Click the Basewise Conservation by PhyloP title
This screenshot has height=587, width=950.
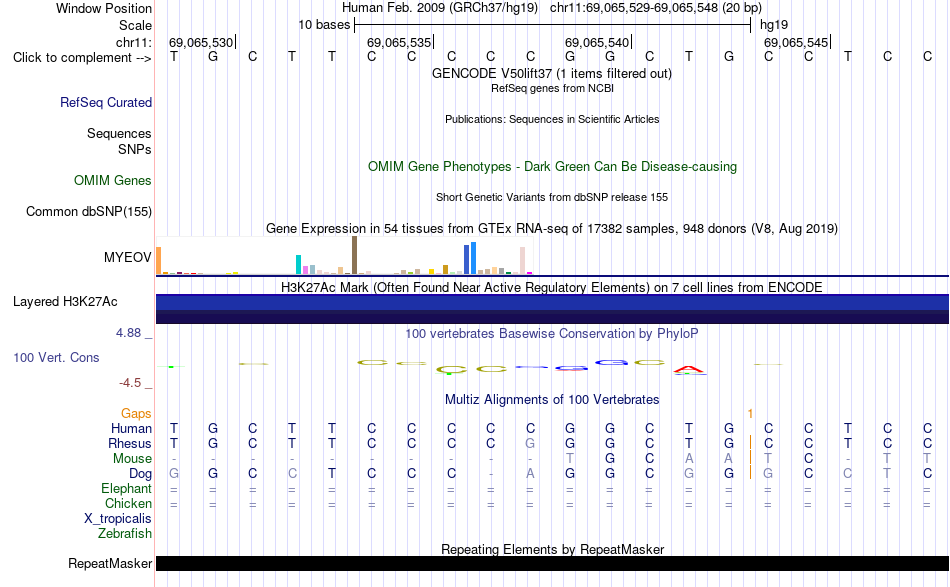click(x=552, y=334)
